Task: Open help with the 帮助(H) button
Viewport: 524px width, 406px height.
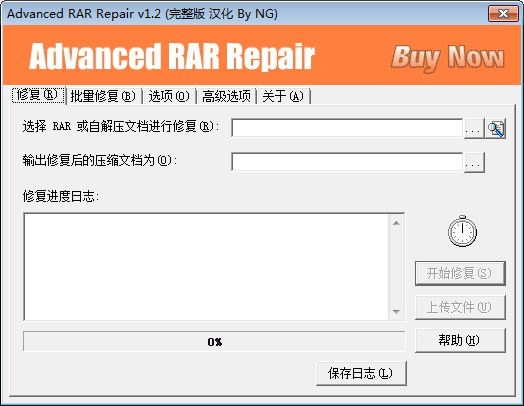Action: pyautogui.click(x=460, y=340)
